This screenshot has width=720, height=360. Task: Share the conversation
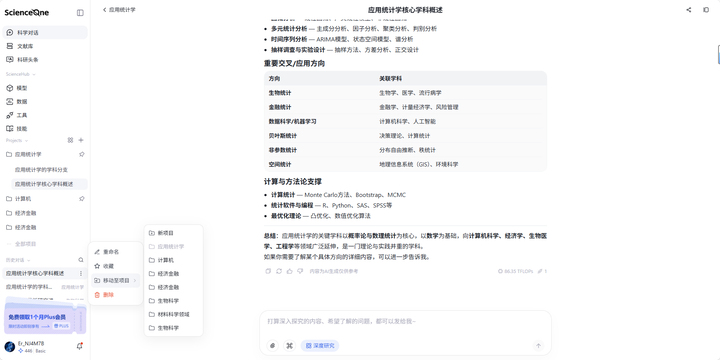[x=688, y=10]
